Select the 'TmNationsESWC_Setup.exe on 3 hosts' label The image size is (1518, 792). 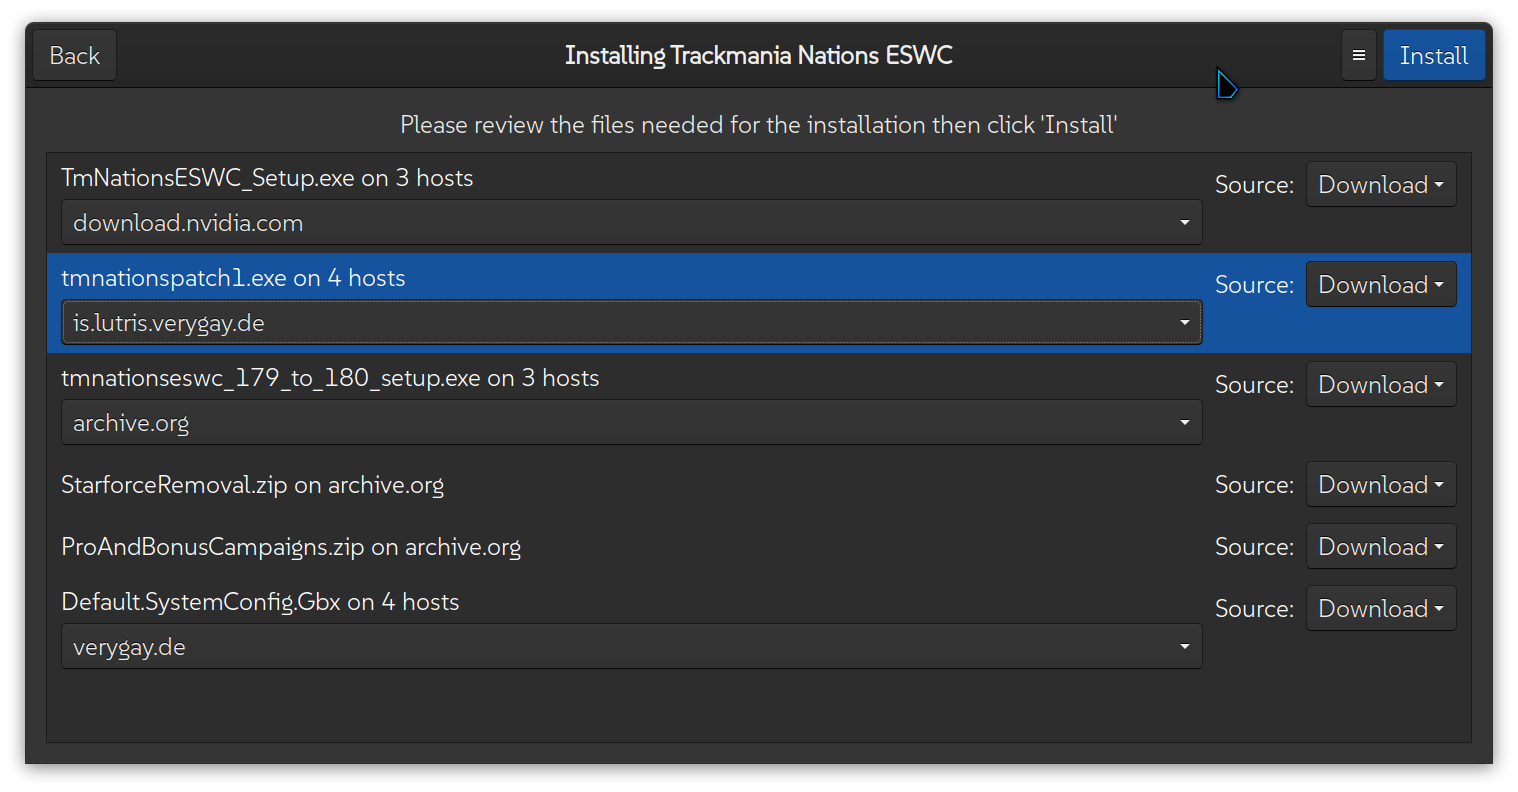click(x=267, y=178)
